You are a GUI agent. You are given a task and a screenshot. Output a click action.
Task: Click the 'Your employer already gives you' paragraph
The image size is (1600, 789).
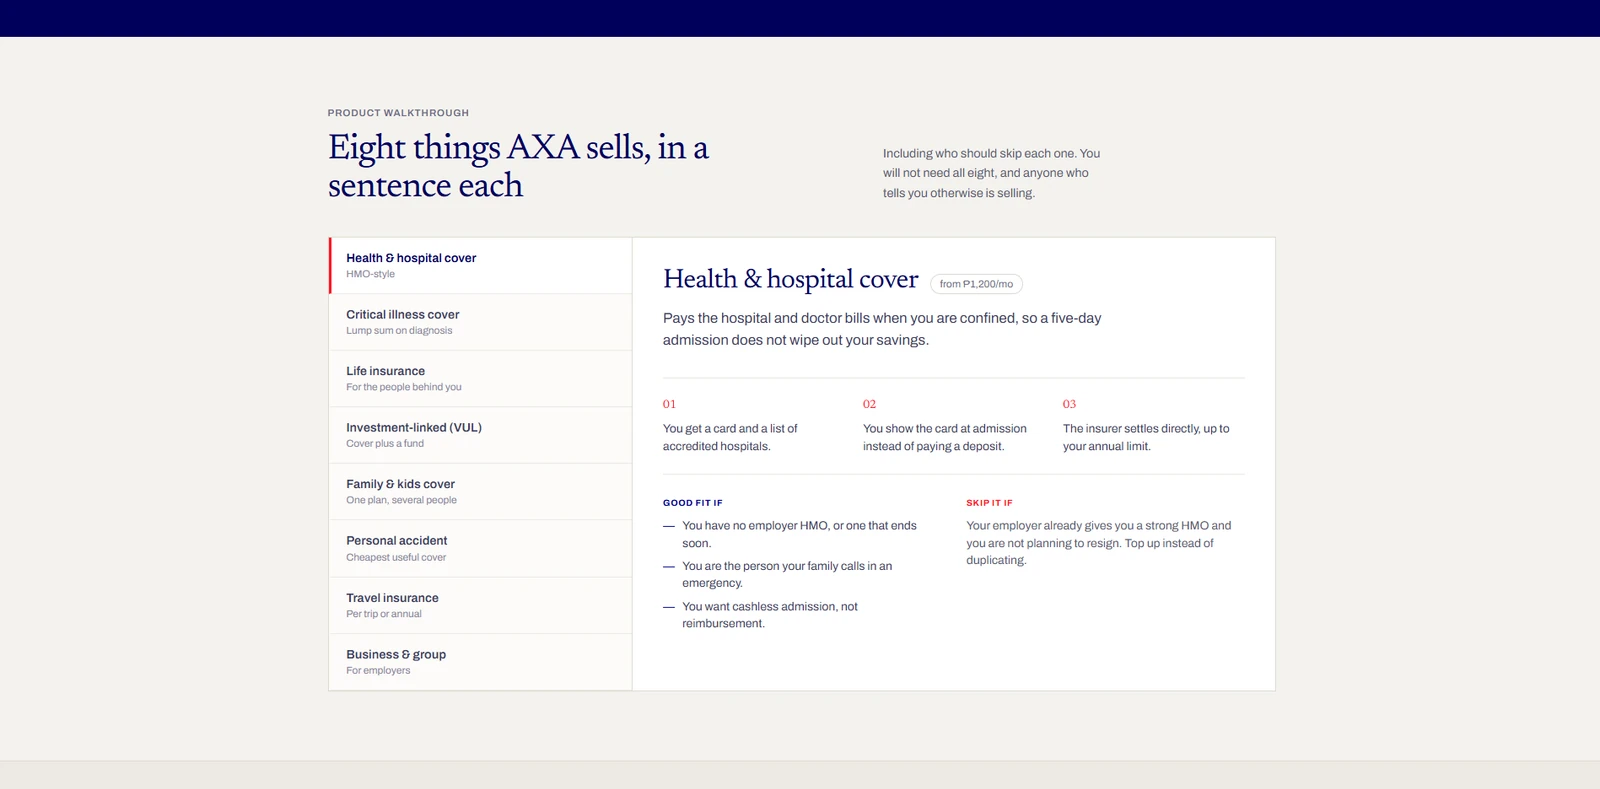coord(1098,543)
